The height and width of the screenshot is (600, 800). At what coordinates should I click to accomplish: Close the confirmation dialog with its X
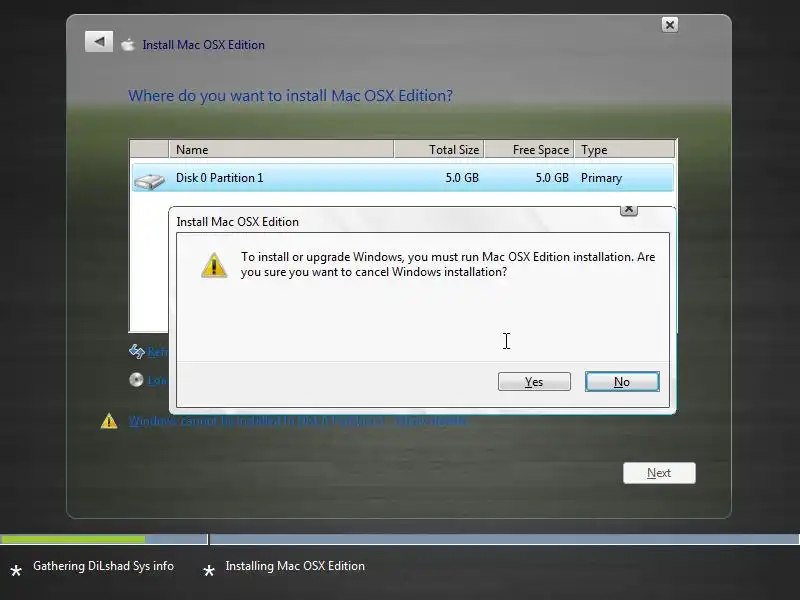(x=629, y=209)
